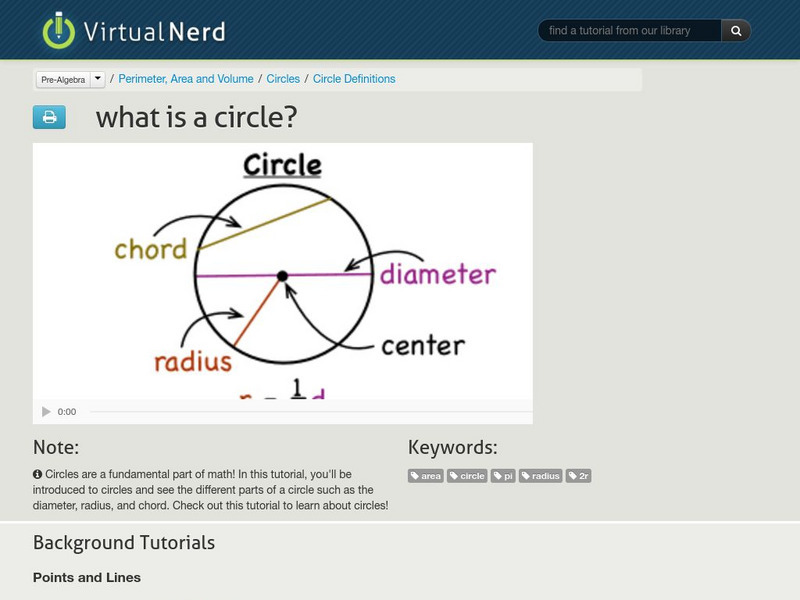800x600 pixels.
Task: Play the circle tutorial video
Action: [46, 412]
